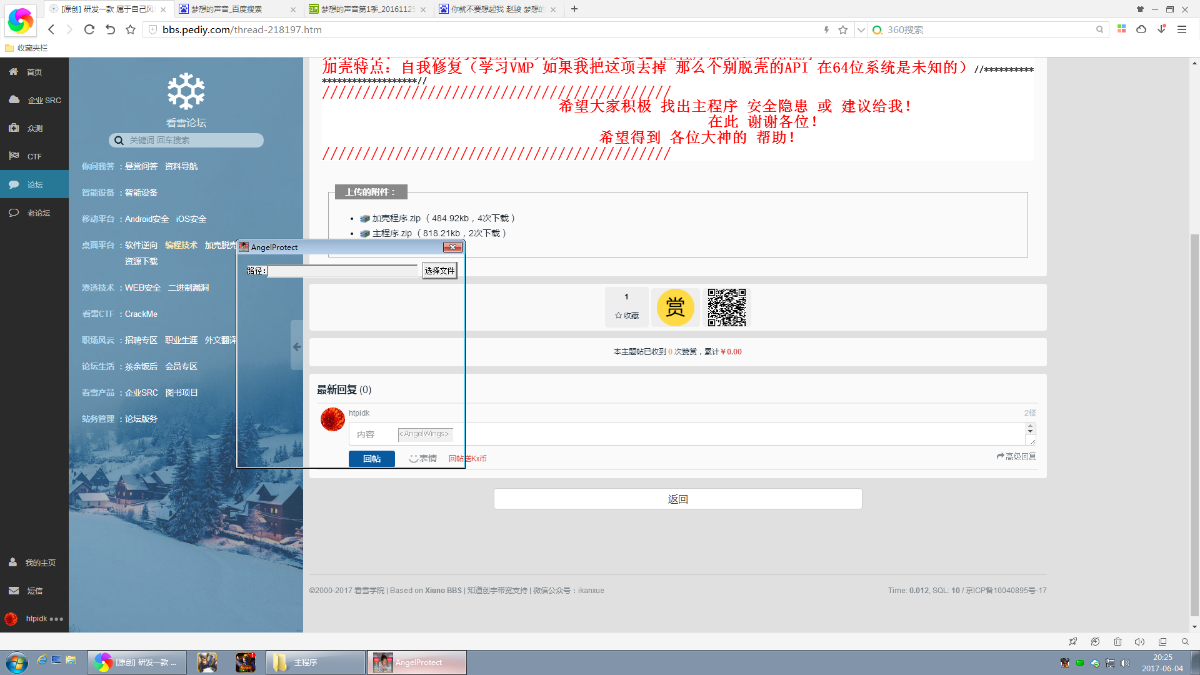Open 高级回复 advanced reply link
The image size is (1200, 675).
1016,457
